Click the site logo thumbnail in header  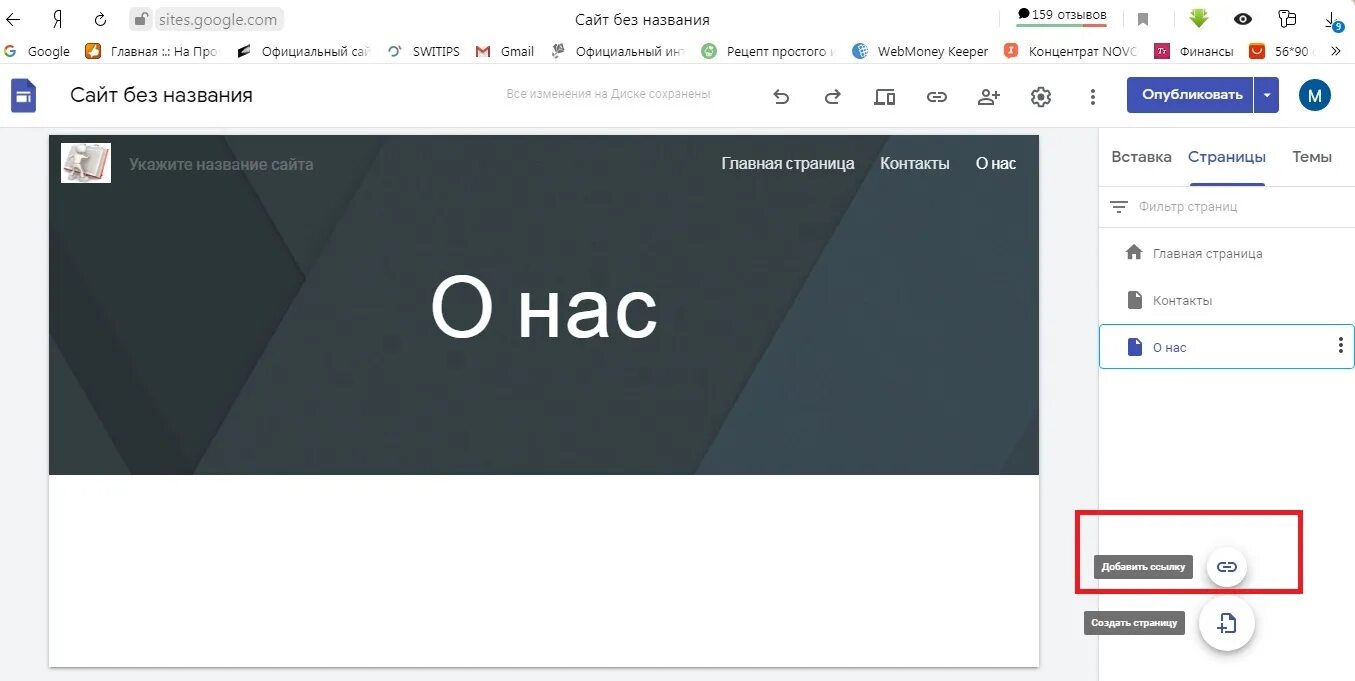coord(86,163)
